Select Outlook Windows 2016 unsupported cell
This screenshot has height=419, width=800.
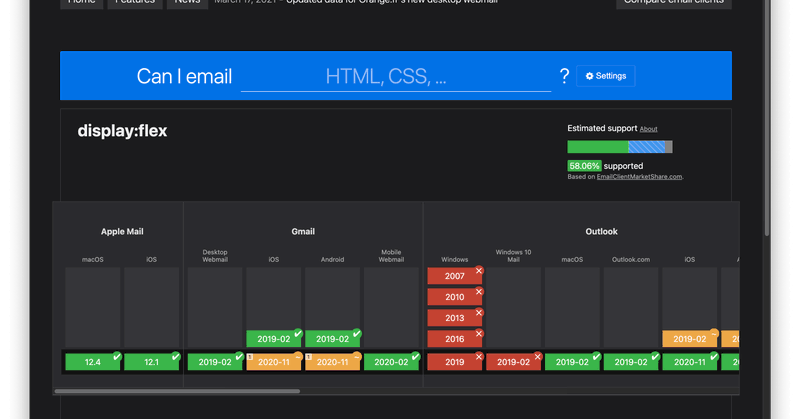click(455, 339)
